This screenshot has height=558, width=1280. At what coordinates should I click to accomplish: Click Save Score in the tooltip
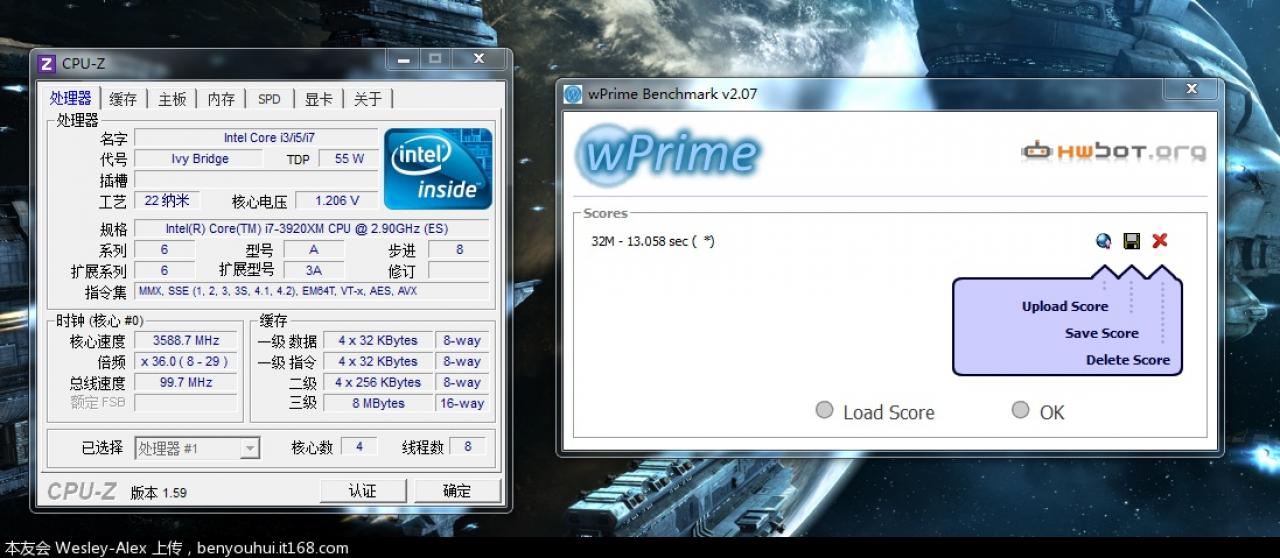[1101, 333]
